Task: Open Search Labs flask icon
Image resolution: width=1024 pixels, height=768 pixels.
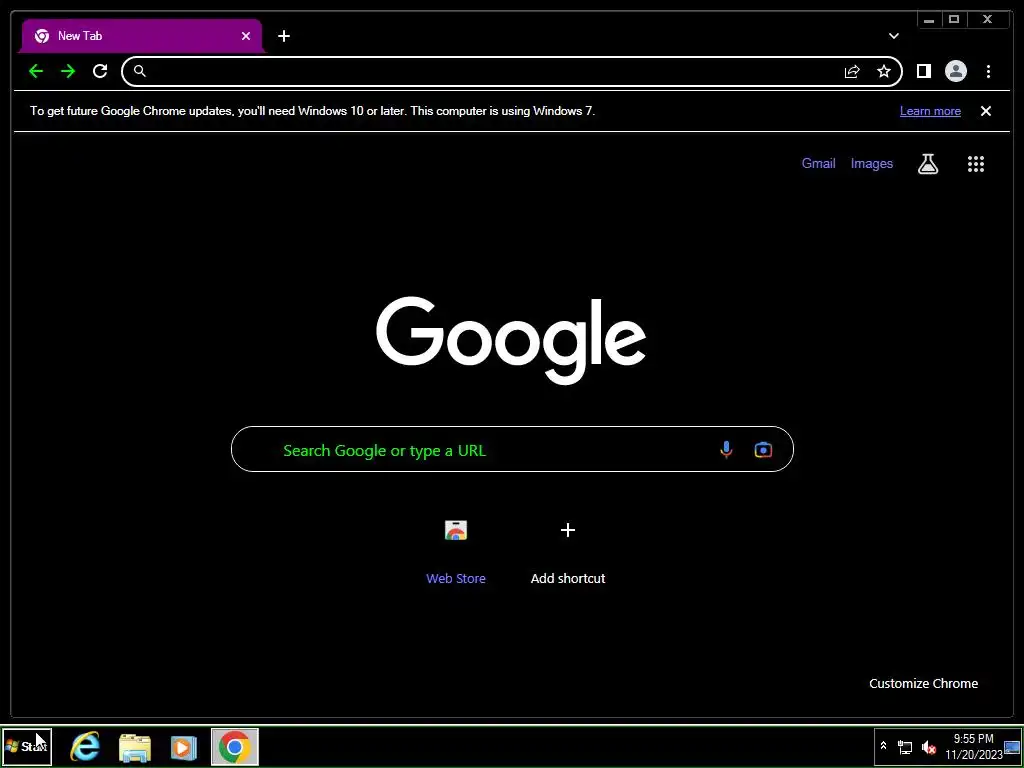Action: (928, 164)
